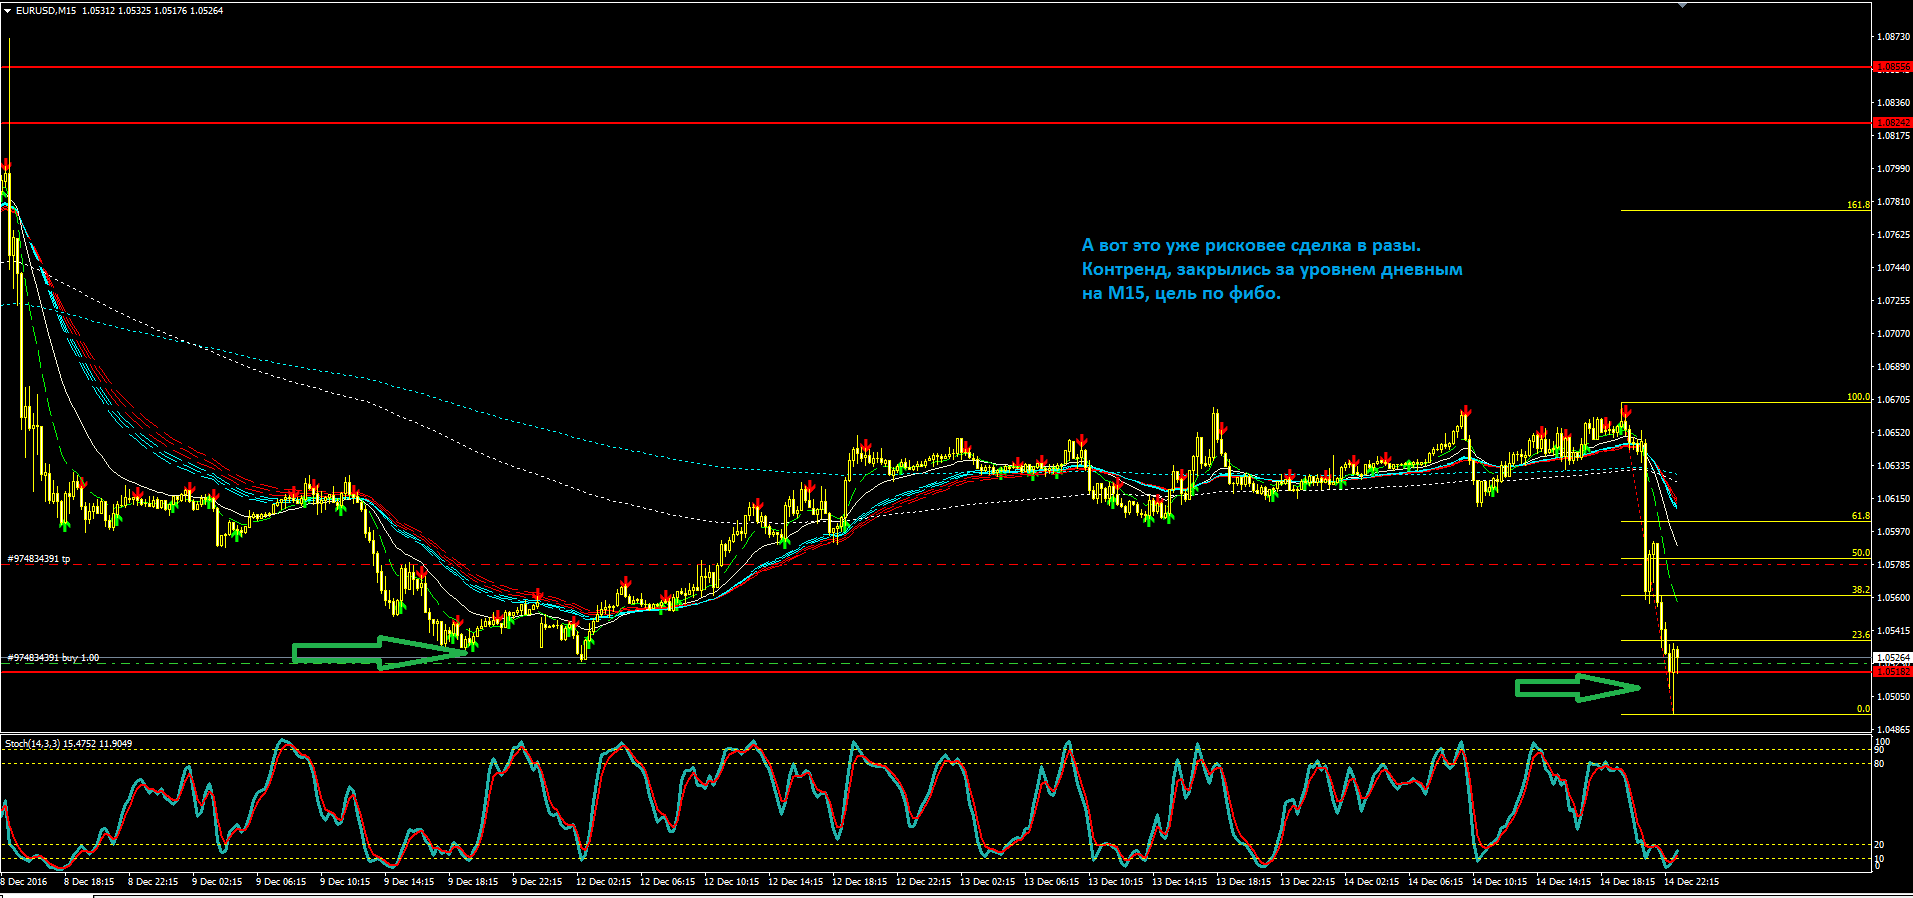The image size is (1913, 898).
Task: Select the Fibonacci 0.0 level label
Action: (1863, 709)
